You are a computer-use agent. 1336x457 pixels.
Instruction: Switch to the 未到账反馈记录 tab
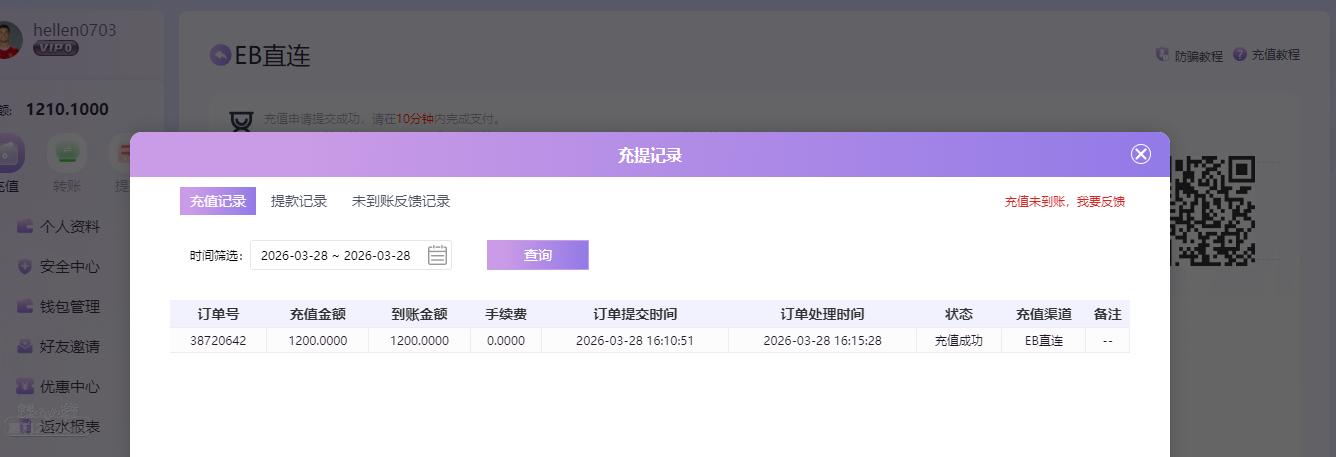(x=400, y=201)
